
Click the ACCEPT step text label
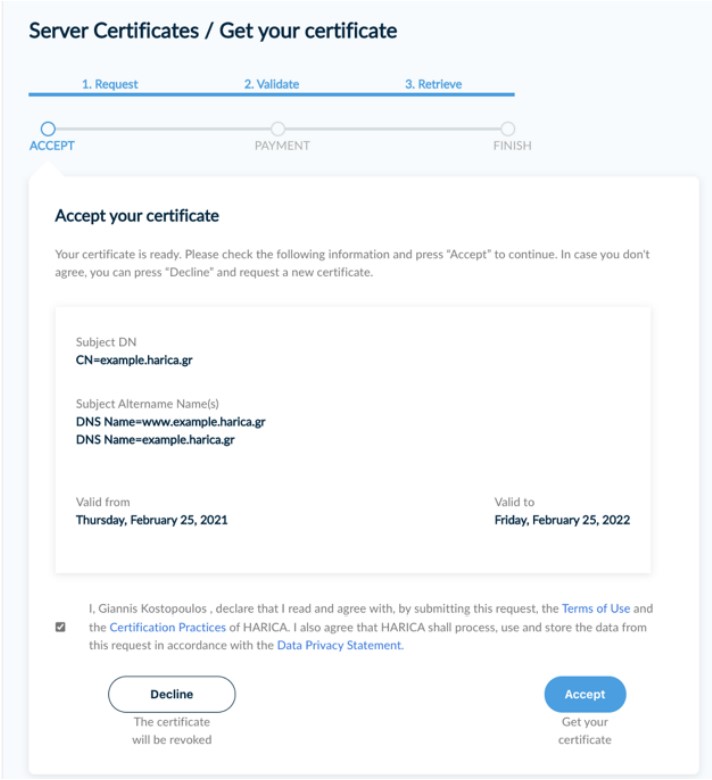[x=52, y=146]
